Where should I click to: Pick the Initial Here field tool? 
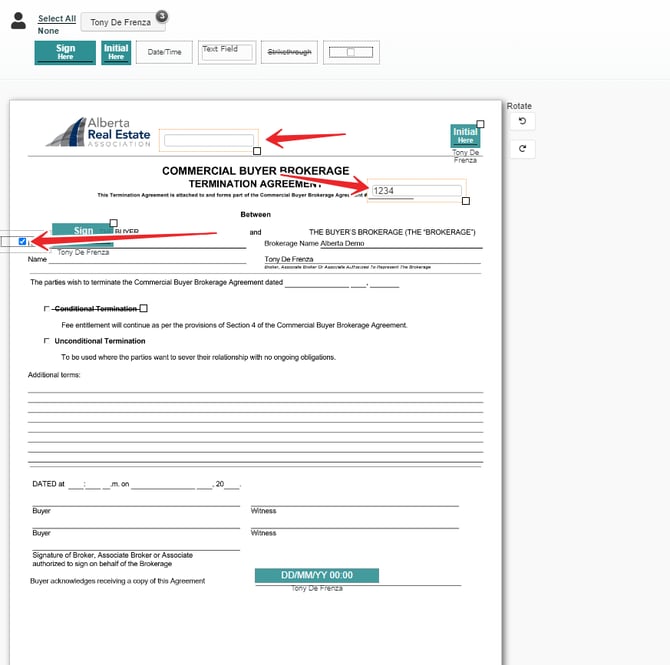click(x=116, y=52)
